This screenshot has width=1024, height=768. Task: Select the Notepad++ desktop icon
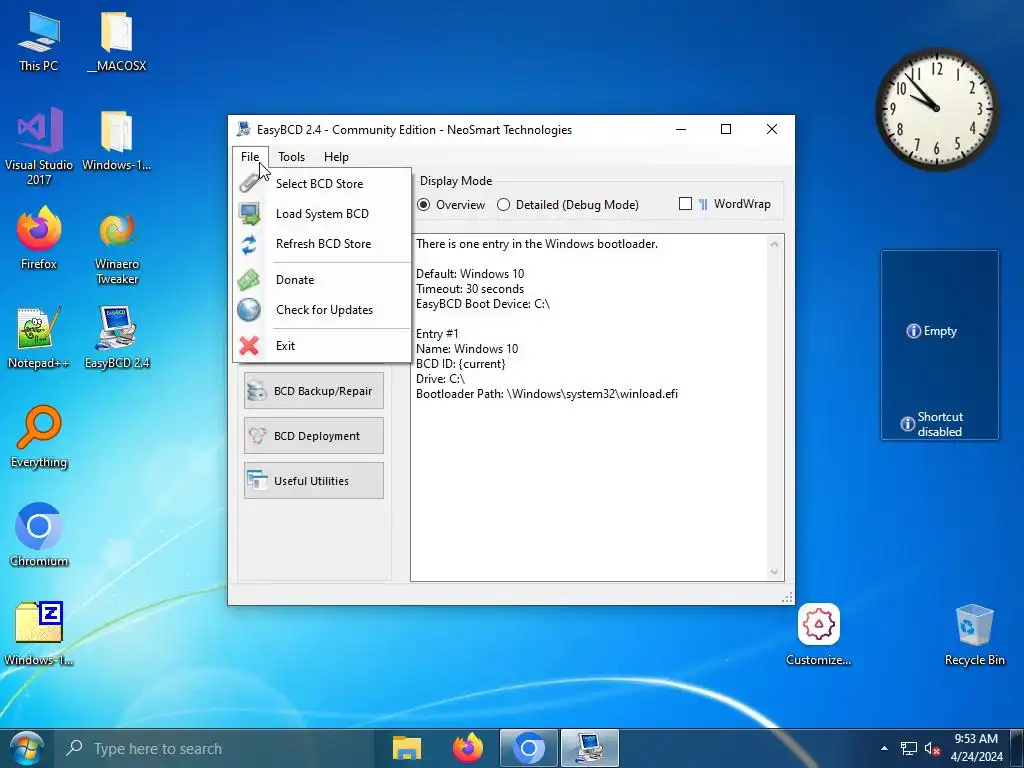point(39,338)
